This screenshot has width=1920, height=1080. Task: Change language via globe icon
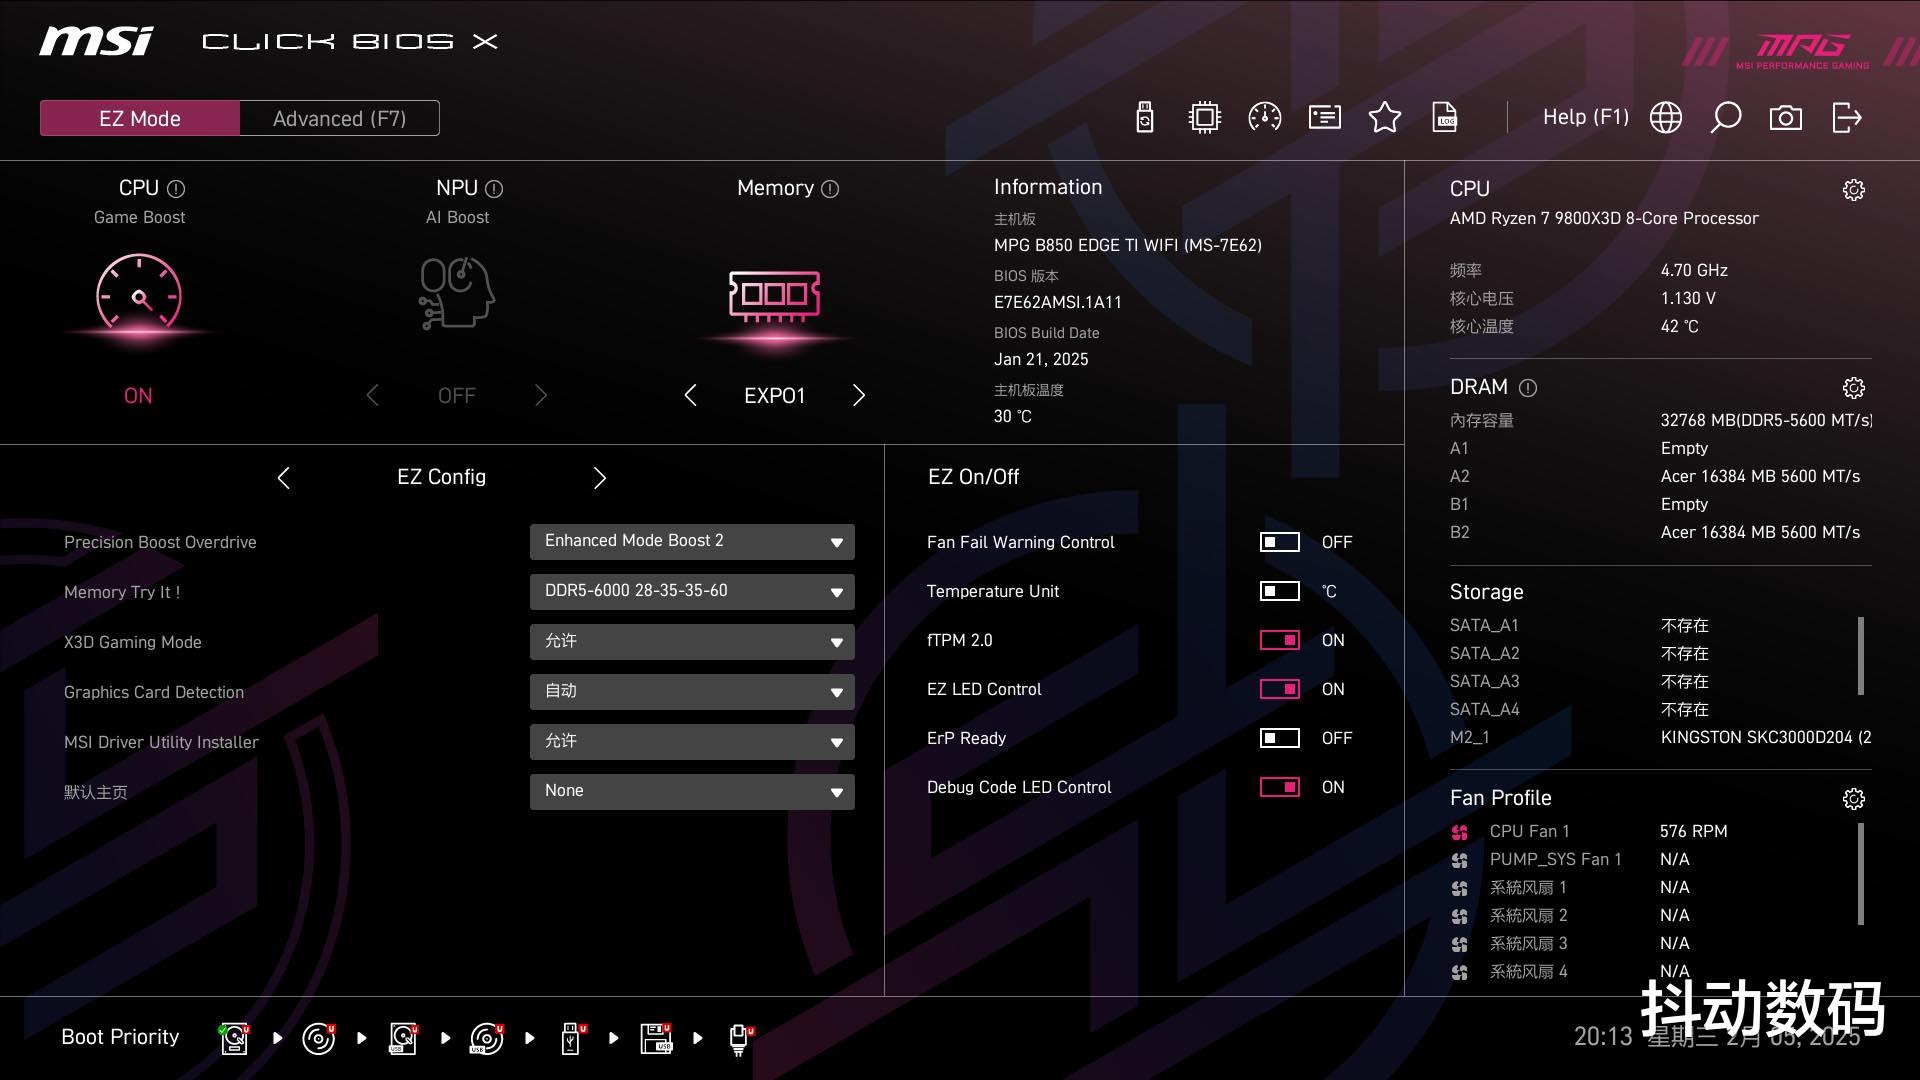tap(1666, 118)
